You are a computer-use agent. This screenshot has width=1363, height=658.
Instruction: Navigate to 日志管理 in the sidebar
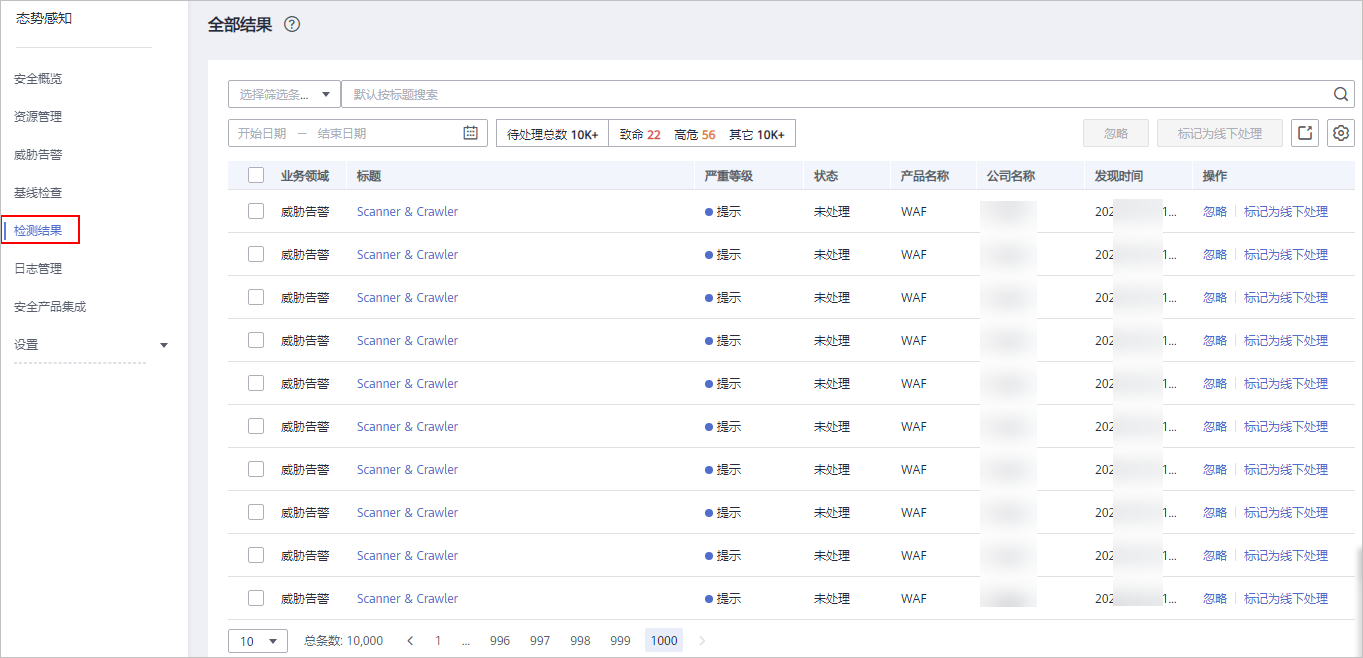click(x=38, y=269)
